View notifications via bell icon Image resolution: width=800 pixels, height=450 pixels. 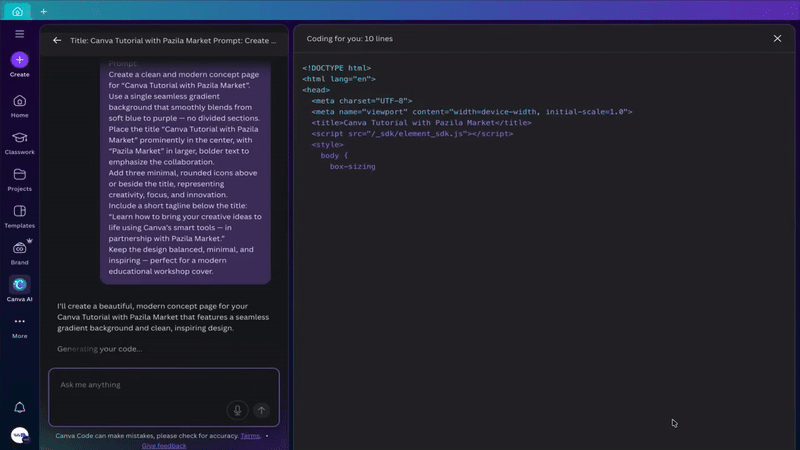coord(19,407)
